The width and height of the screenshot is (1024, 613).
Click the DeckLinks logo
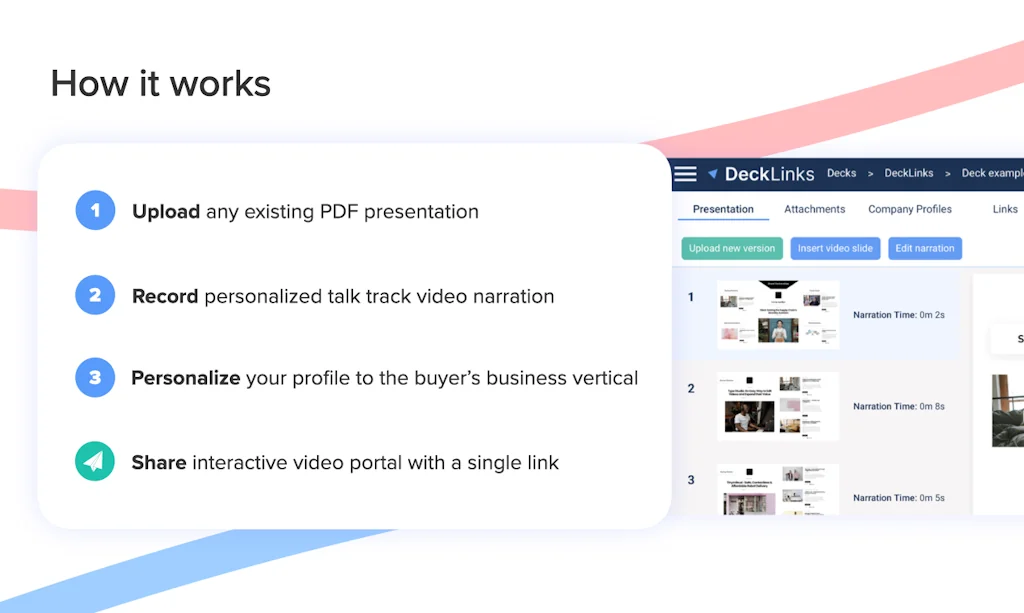[x=761, y=174]
